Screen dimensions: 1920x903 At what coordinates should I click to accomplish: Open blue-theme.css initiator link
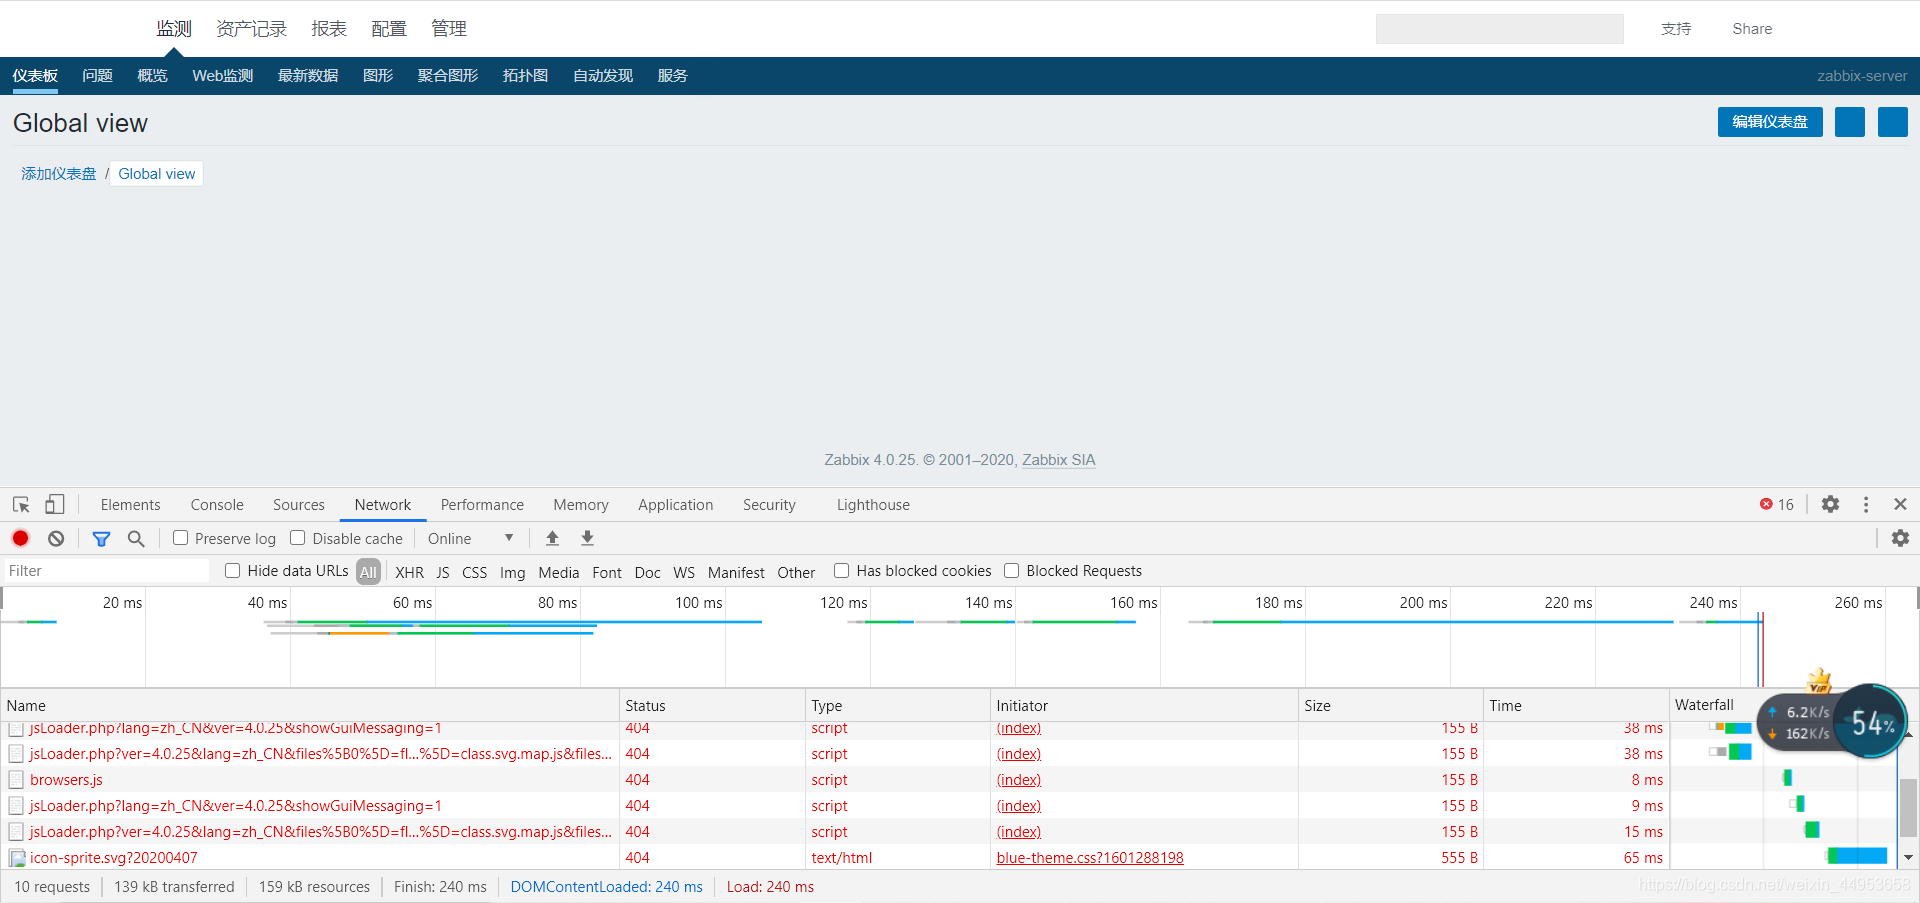(x=1090, y=858)
